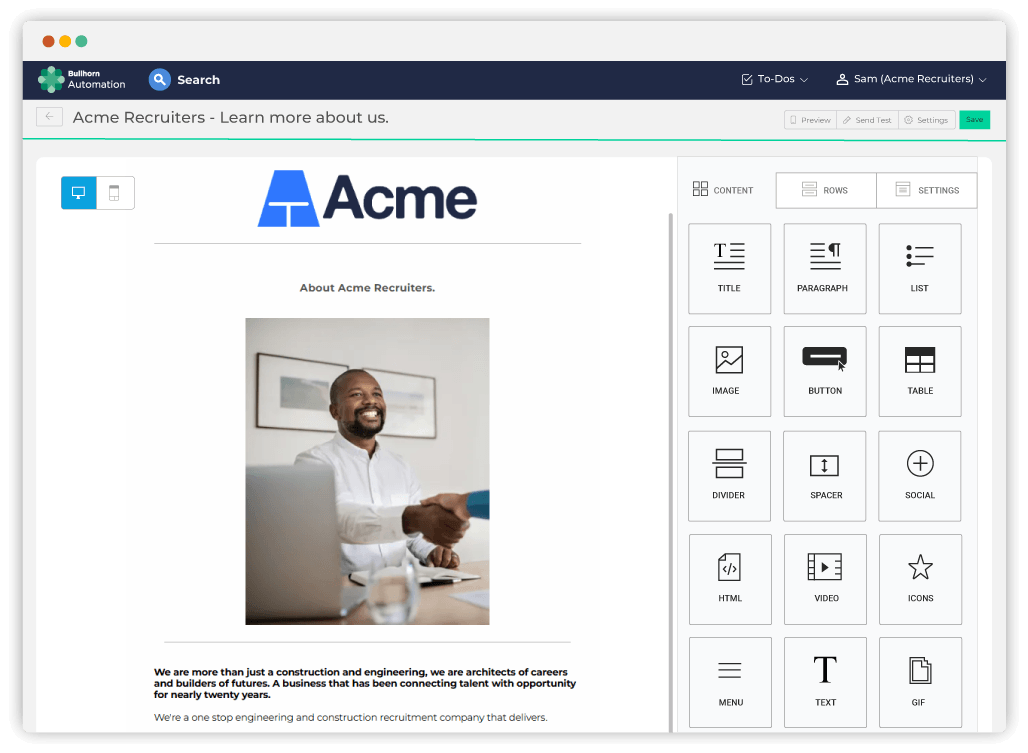Screen dimensions: 1028x753
Task: Click the 'We're a one stop' paragraph
Action: [x=351, y=718]
